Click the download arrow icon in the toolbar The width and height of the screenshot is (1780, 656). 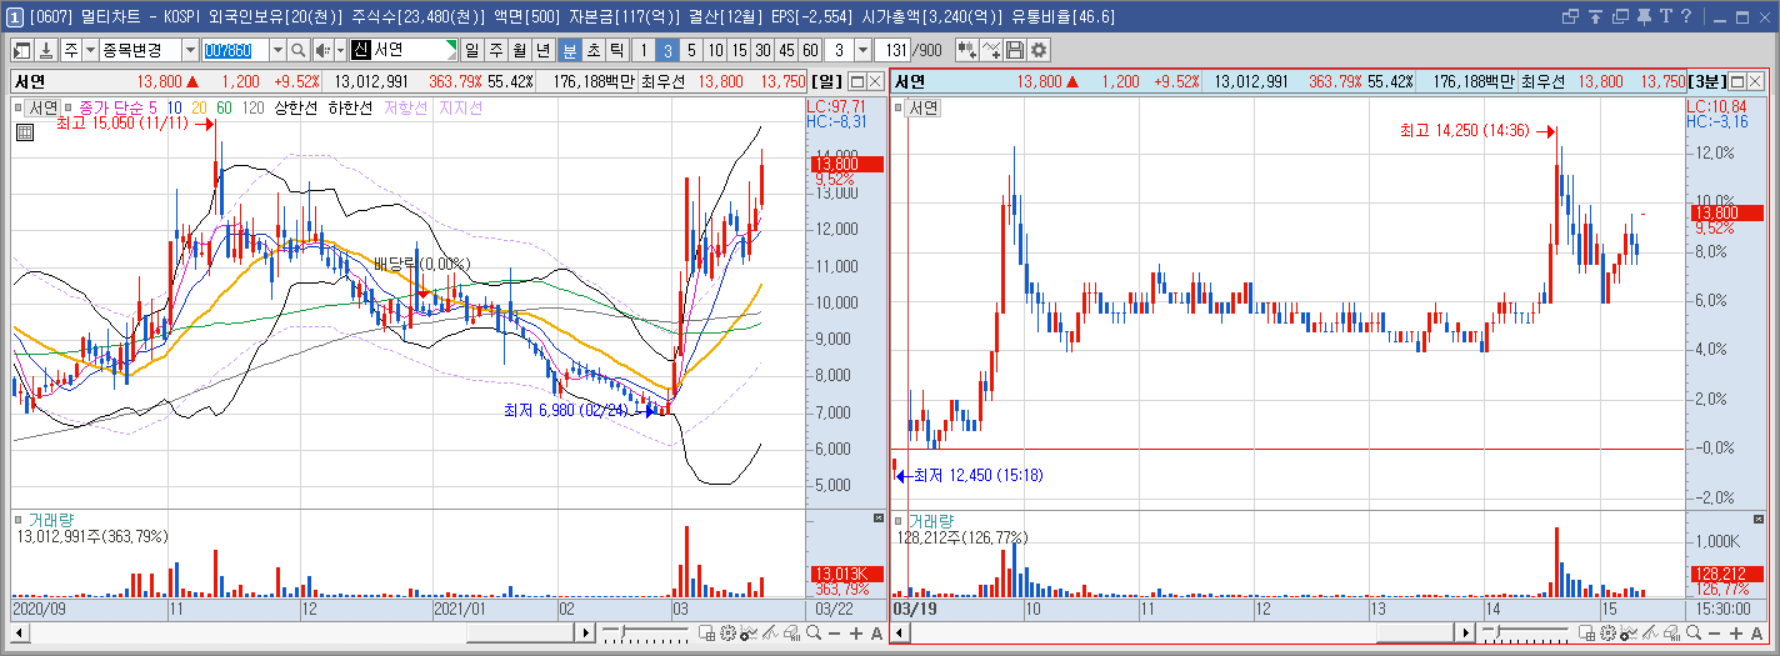click(x=45, y=50)
